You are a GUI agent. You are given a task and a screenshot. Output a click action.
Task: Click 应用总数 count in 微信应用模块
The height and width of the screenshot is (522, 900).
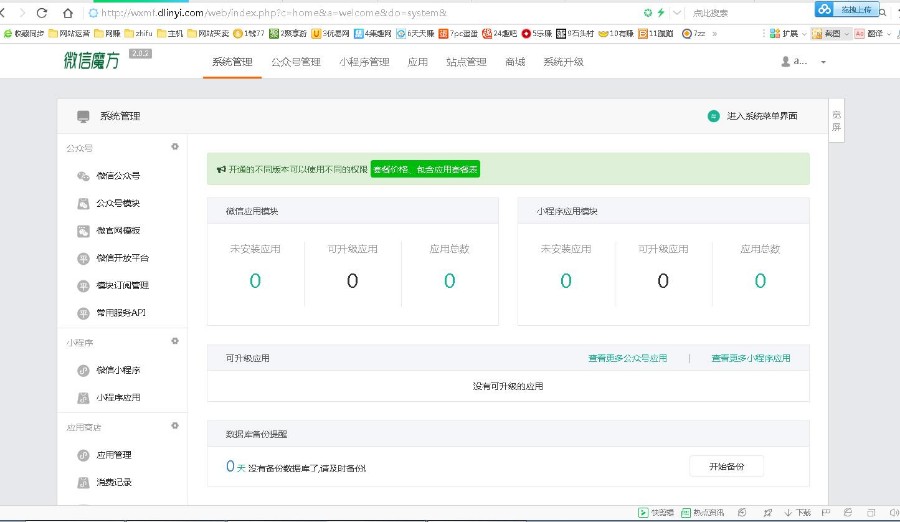tap(449, 281)
